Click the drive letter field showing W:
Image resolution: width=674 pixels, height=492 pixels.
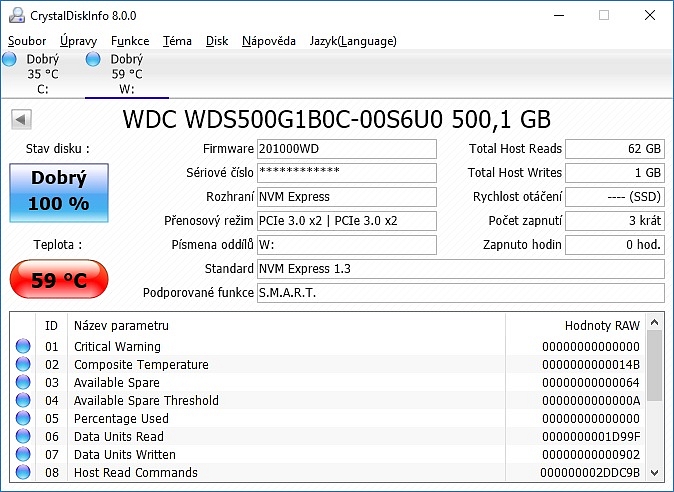click(346, 245)
